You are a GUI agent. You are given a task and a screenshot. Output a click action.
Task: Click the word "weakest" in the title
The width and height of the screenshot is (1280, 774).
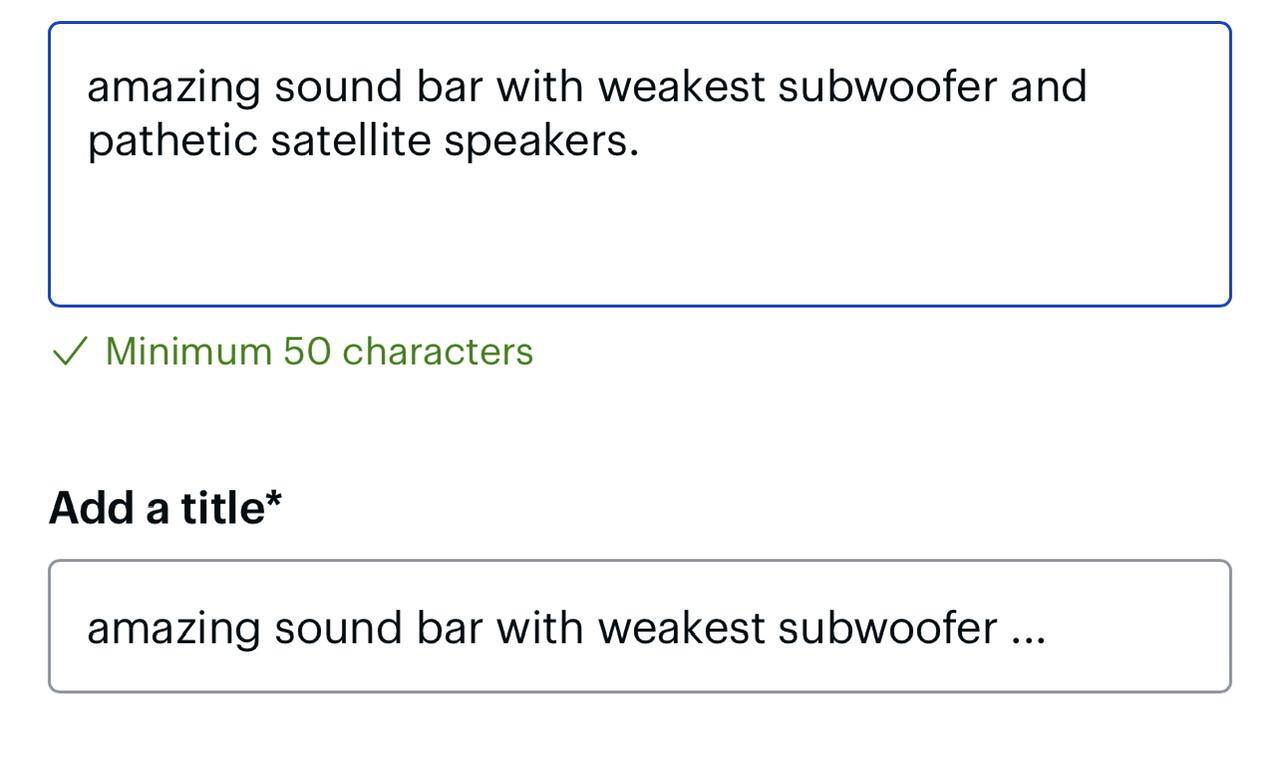681,628
